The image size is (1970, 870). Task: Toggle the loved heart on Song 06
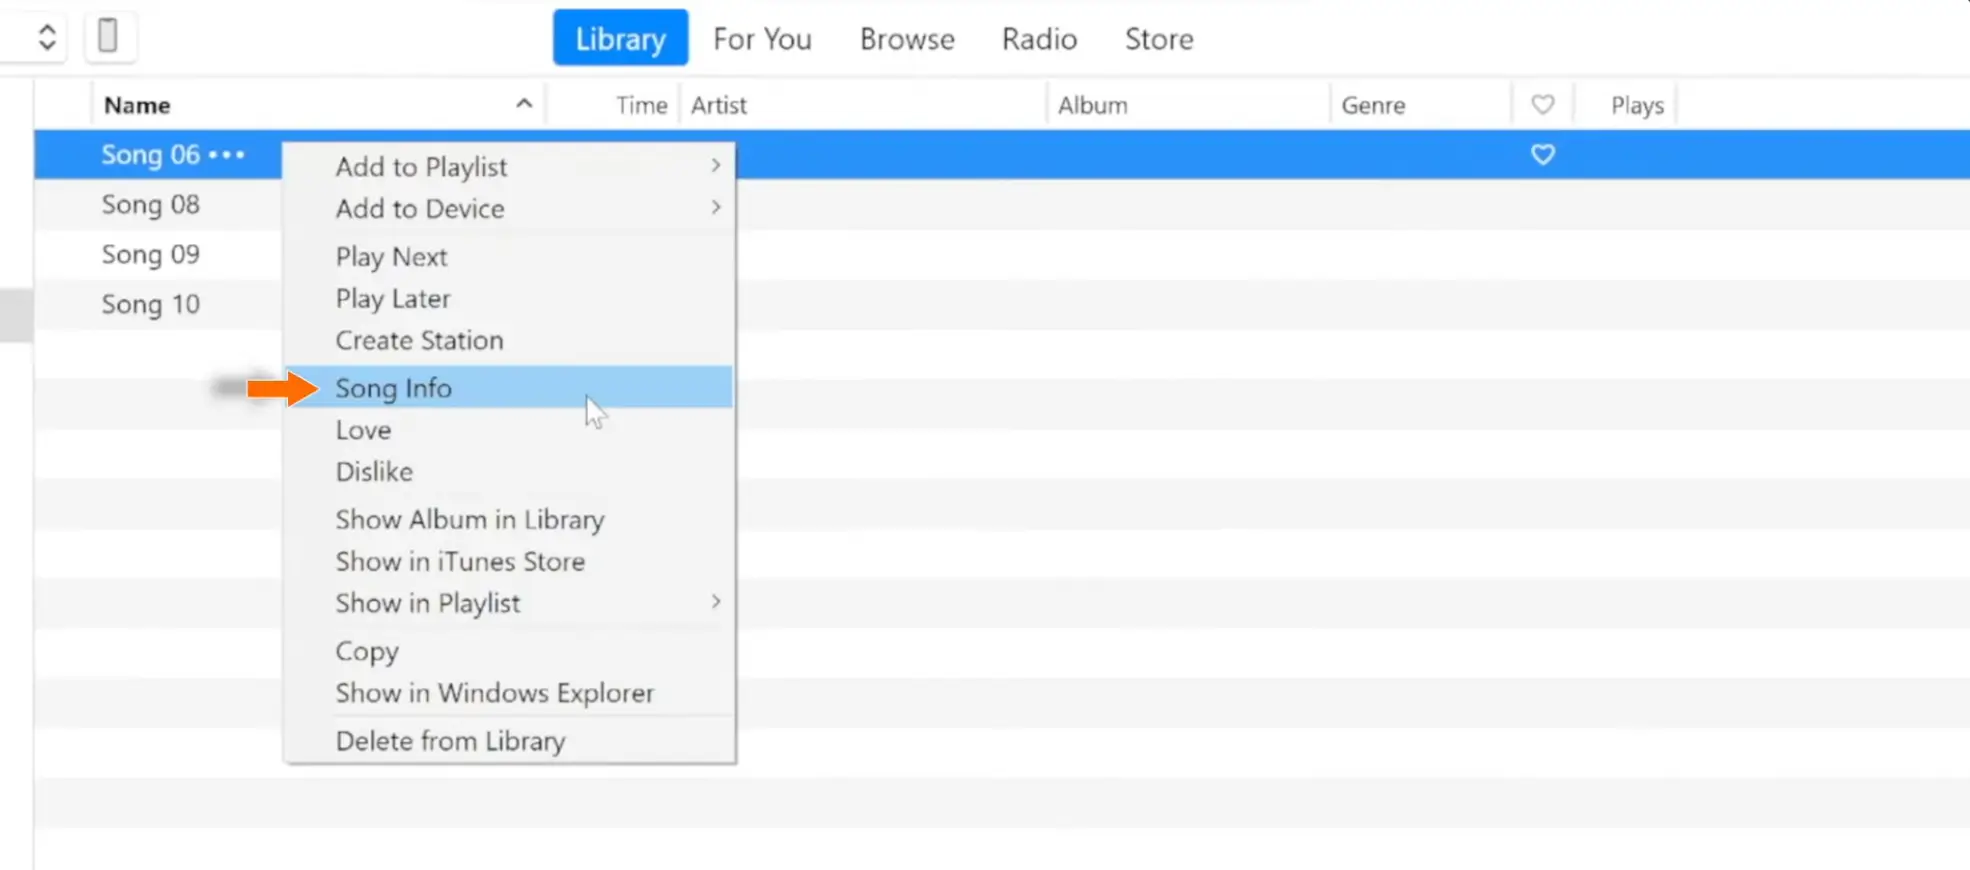[x=1543, y=155]
